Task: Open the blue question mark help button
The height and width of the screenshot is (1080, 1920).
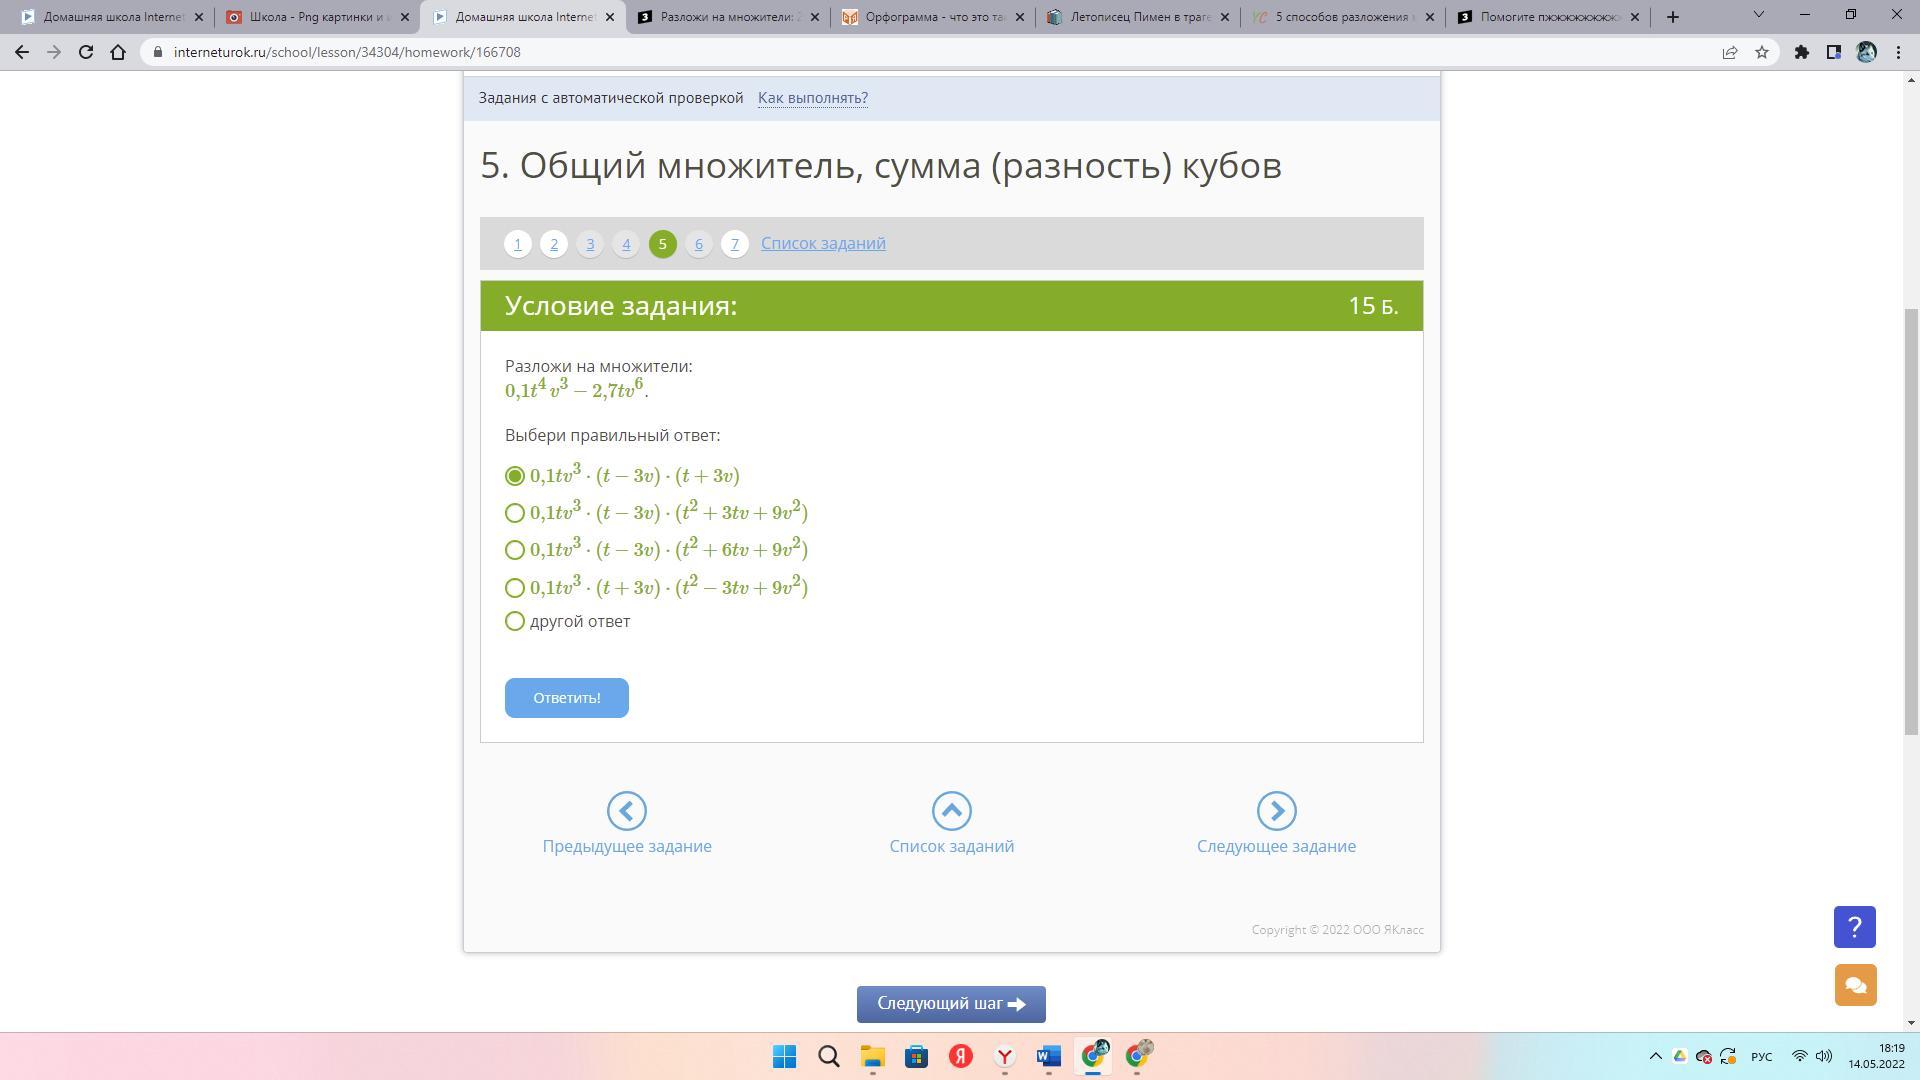Action: pos(1854,927)
